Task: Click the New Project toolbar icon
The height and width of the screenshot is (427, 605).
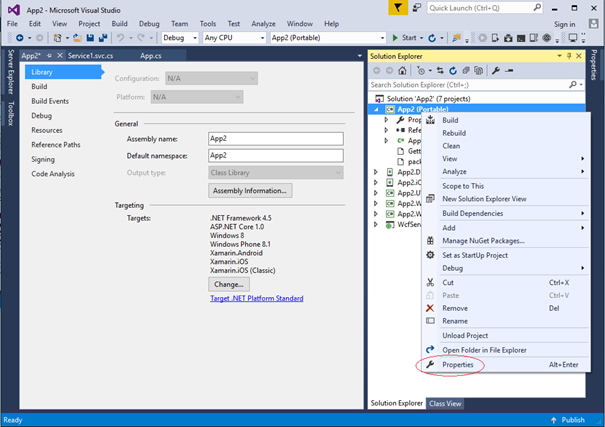Action: point(57,38)
